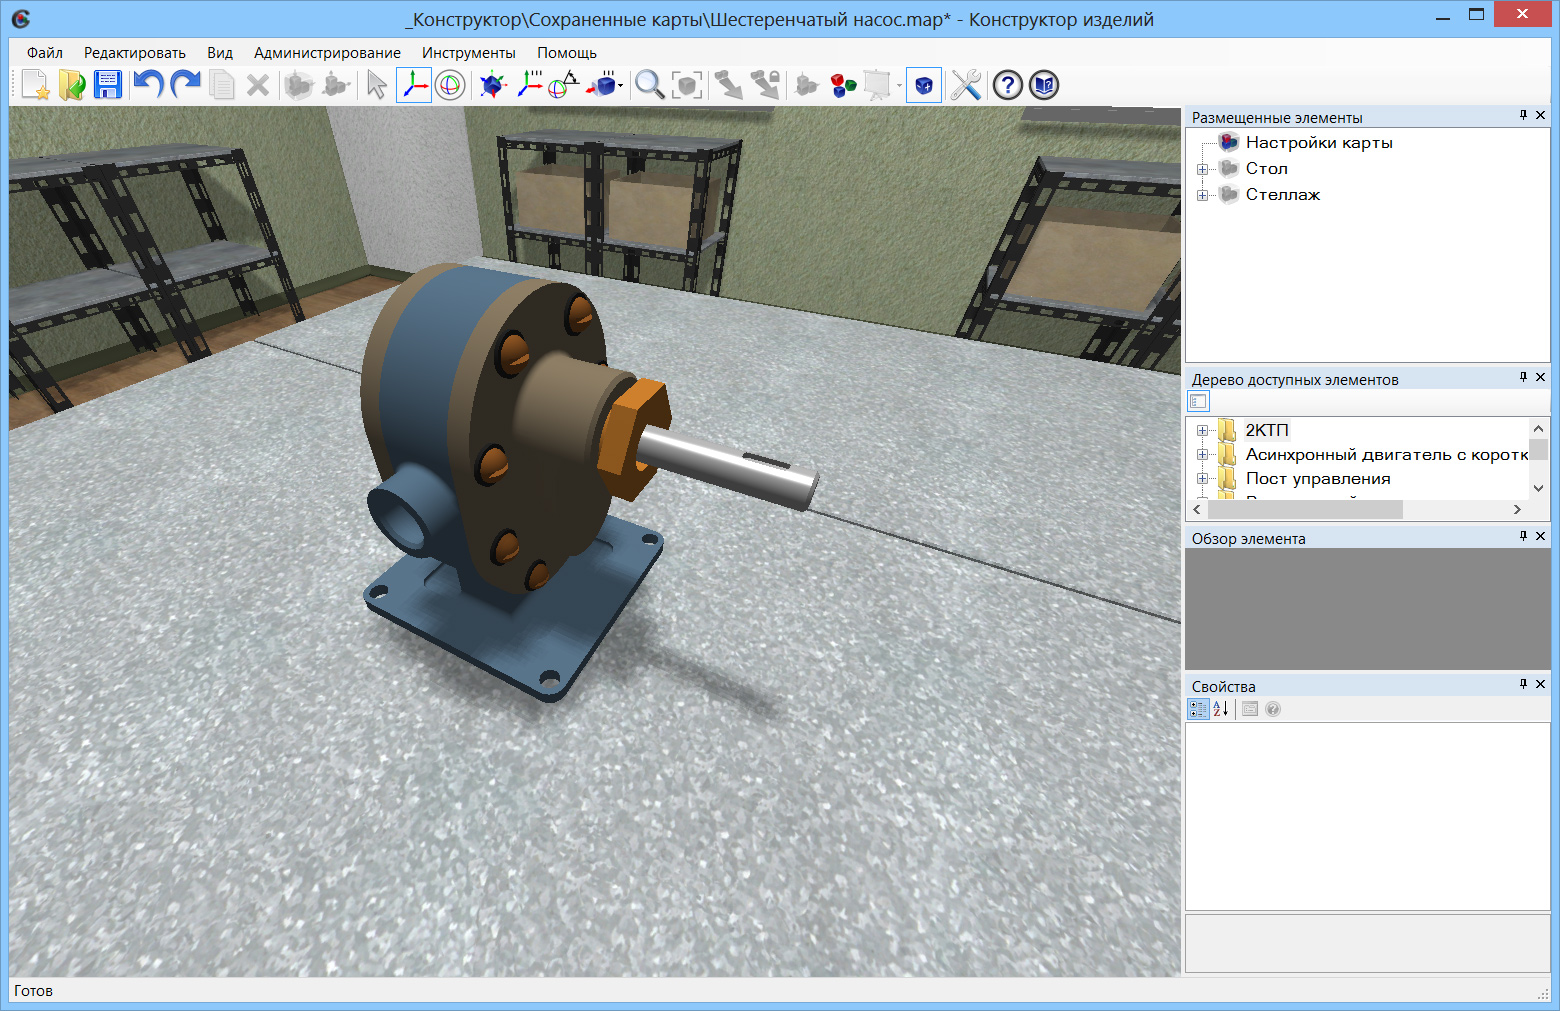
Task: Close the Обзор элемента panel
Action: (x=1540, y=537)
